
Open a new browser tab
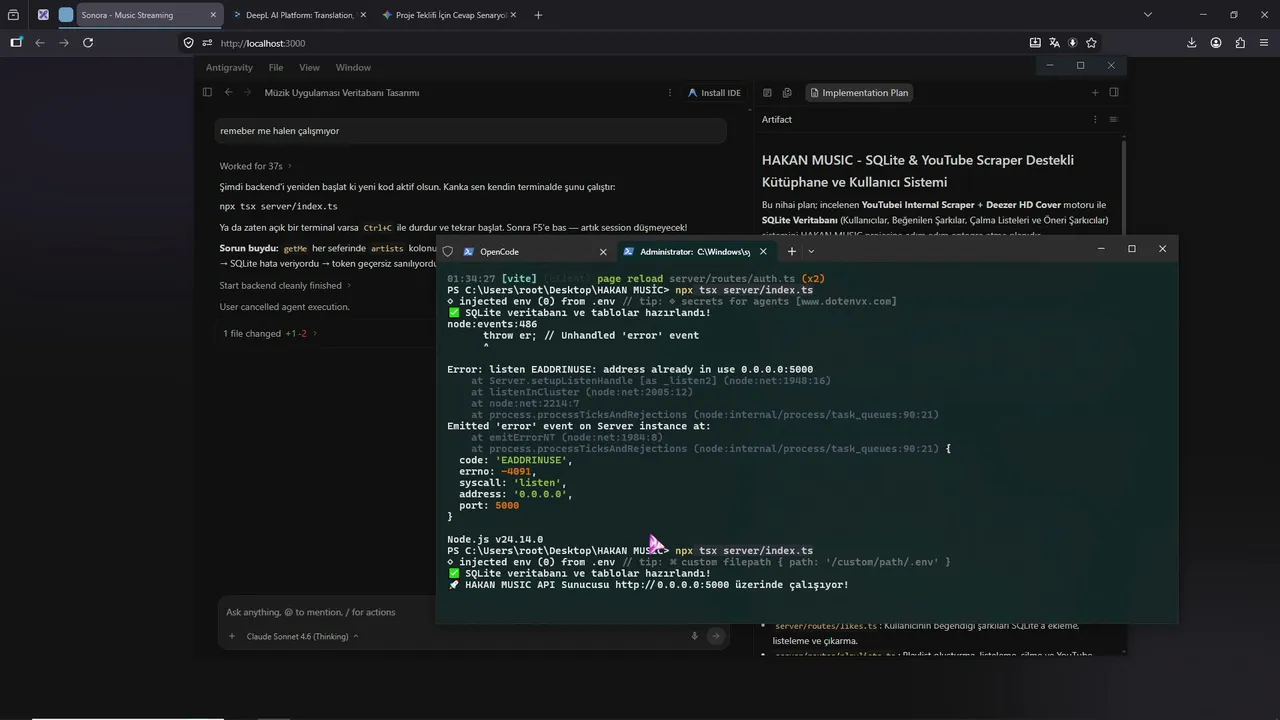click(538, 15)
